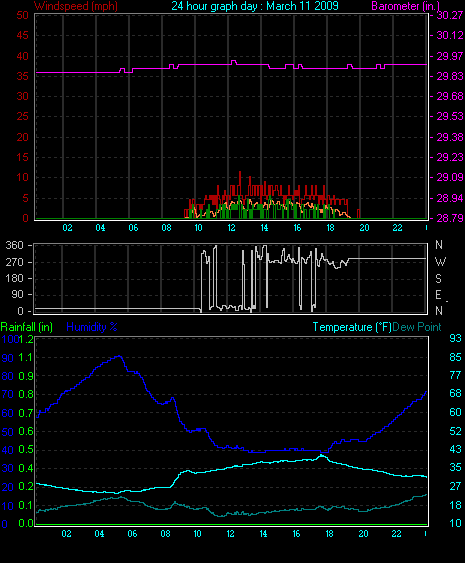Click the 360 wind direction scale label

tap(14, 246)
